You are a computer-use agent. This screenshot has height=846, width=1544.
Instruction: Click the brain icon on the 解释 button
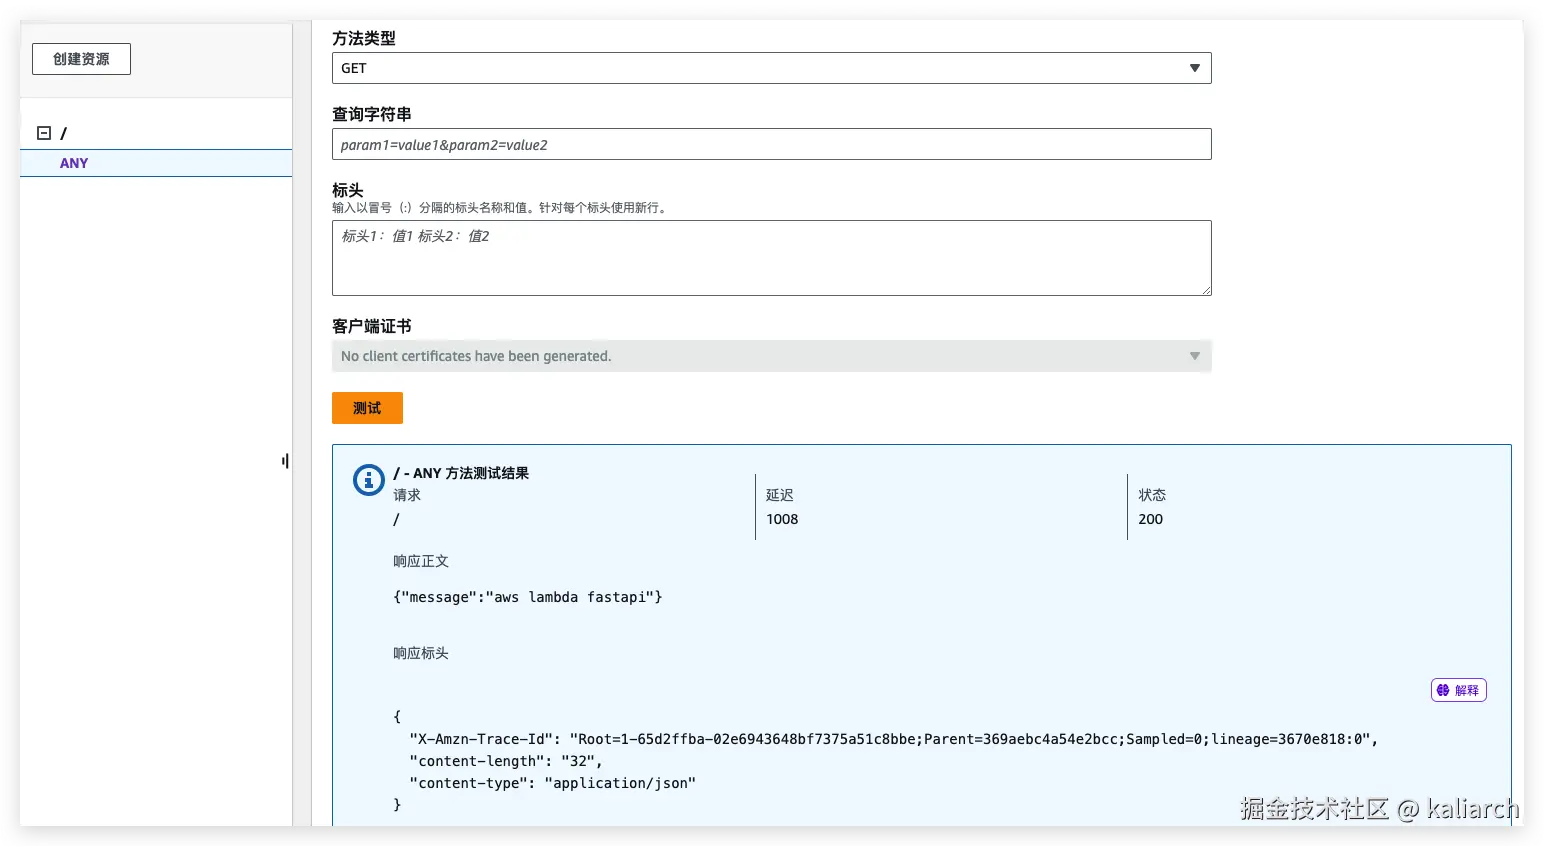tap(1443, 690)
